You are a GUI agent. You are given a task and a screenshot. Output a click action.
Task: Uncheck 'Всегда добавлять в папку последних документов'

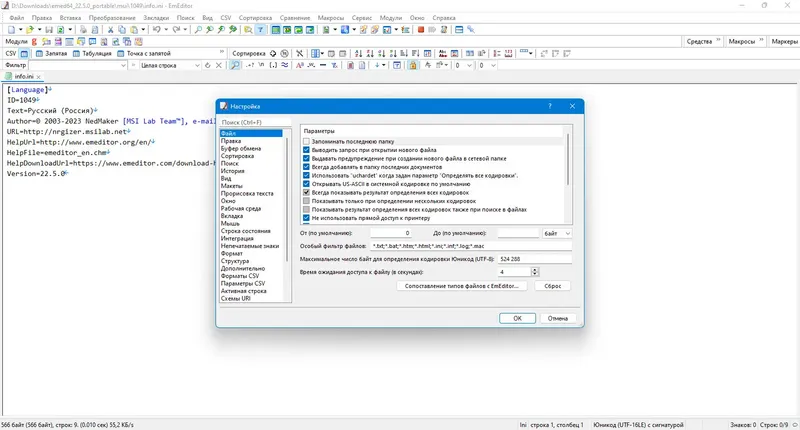click(x=306, y=167)
